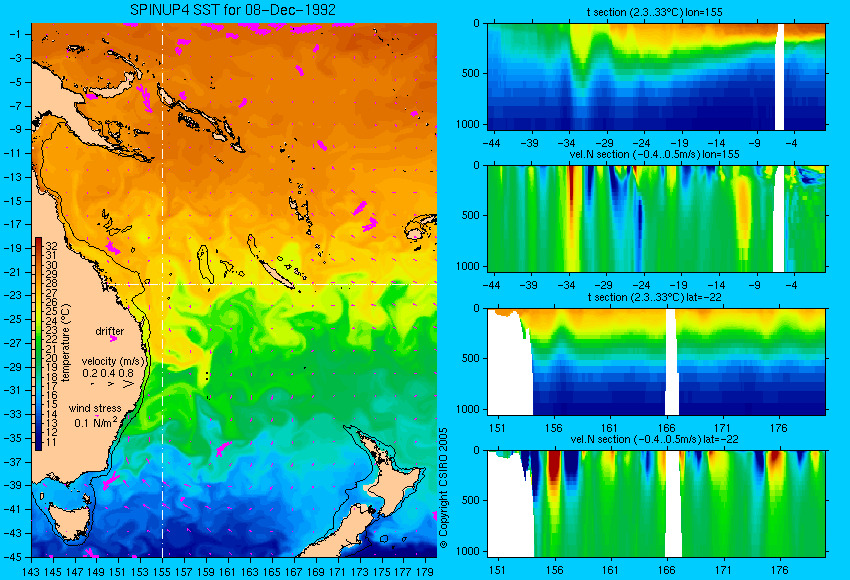850x580 pixels.
Task: Click the -44 label under lon=155 temperature section
Action: pos(491,144)
